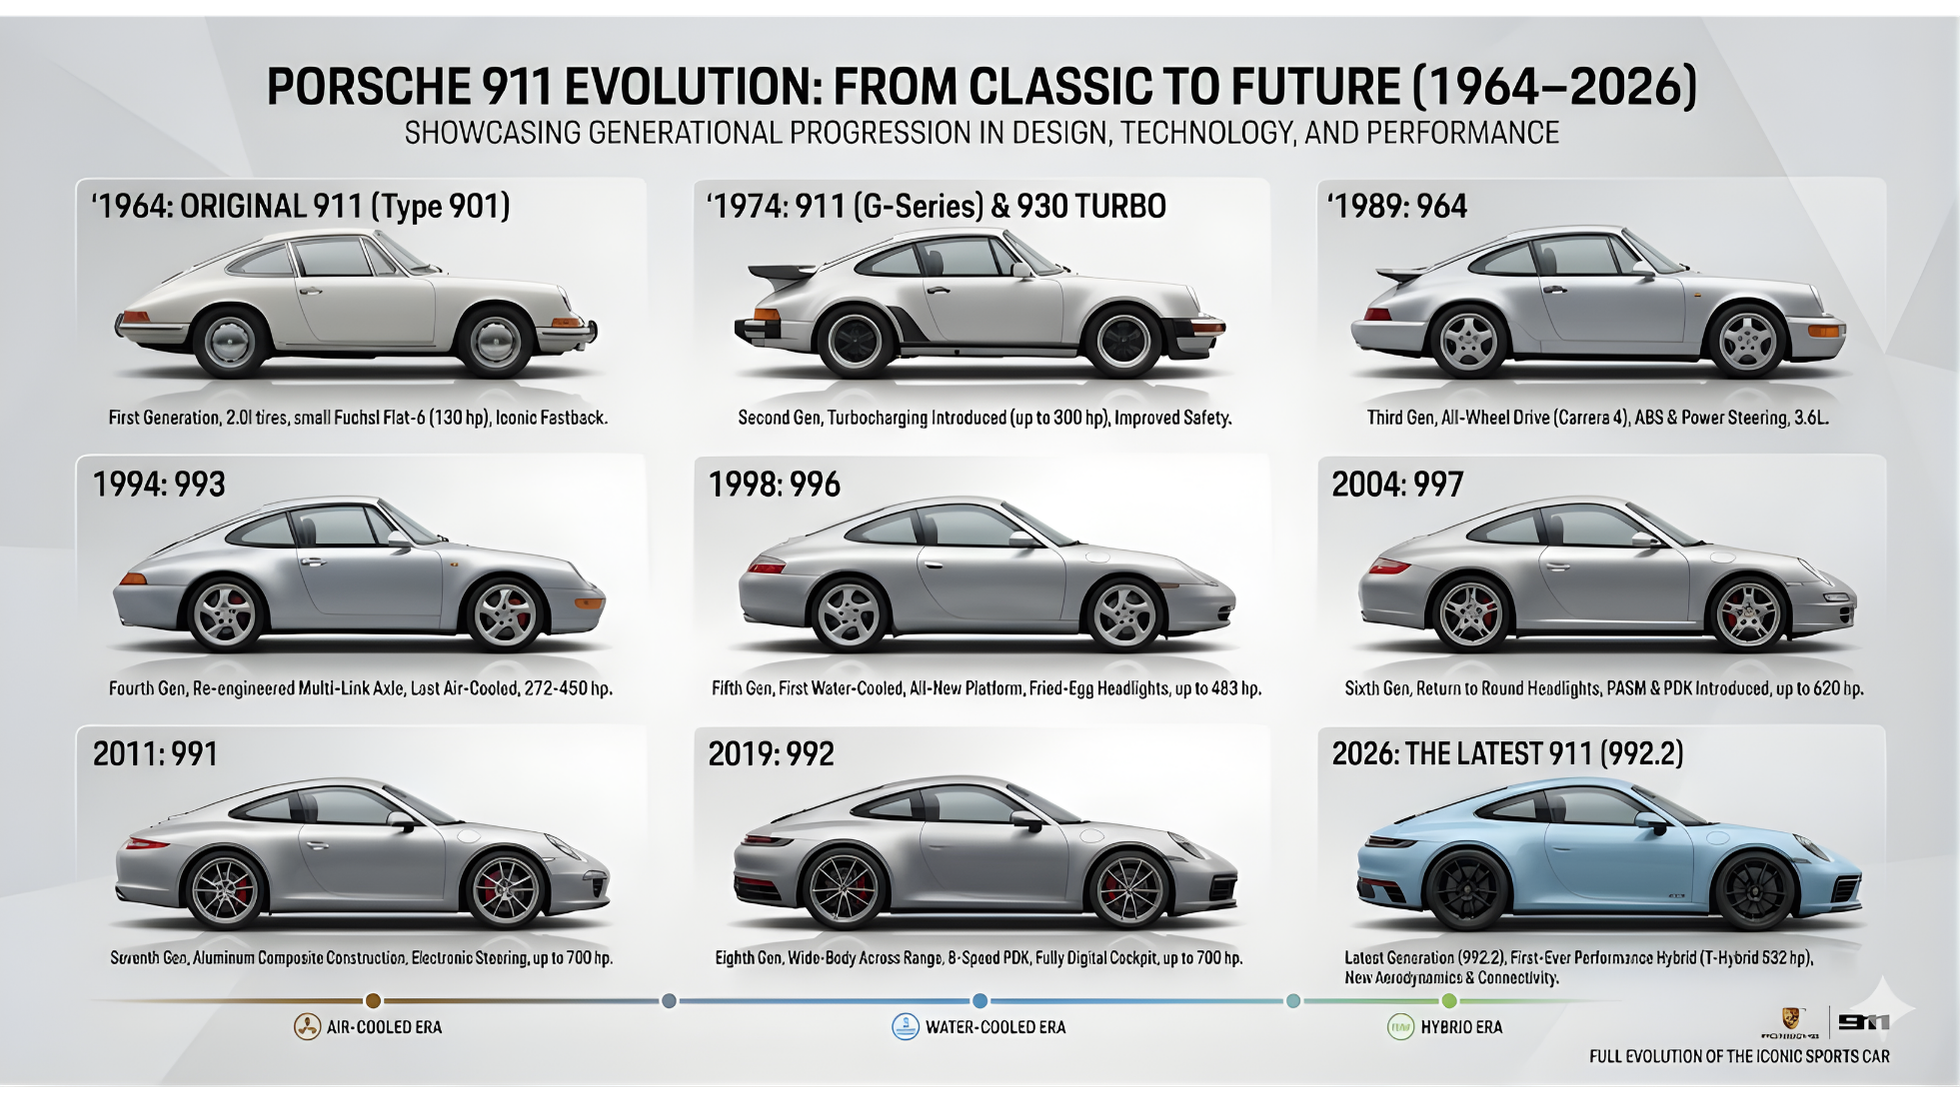Click the brown air-cooled timeline dot
The image size is (1960, 1102).
pyautogui.click(x=373, y=1000)
